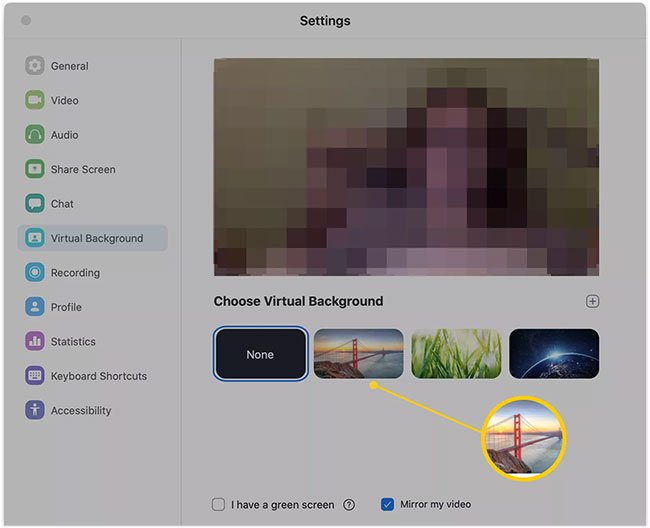Open Audio settings headphone icon
The height and width of the screenshot is (528, 650).
[x=35, y=135]
